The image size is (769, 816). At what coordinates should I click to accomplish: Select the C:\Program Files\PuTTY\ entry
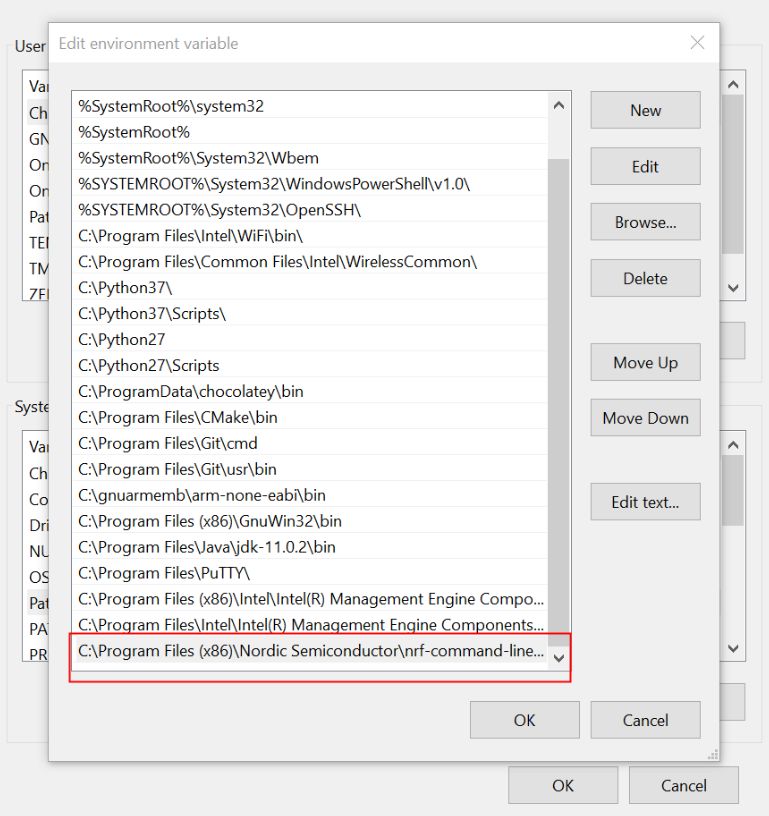164,574
